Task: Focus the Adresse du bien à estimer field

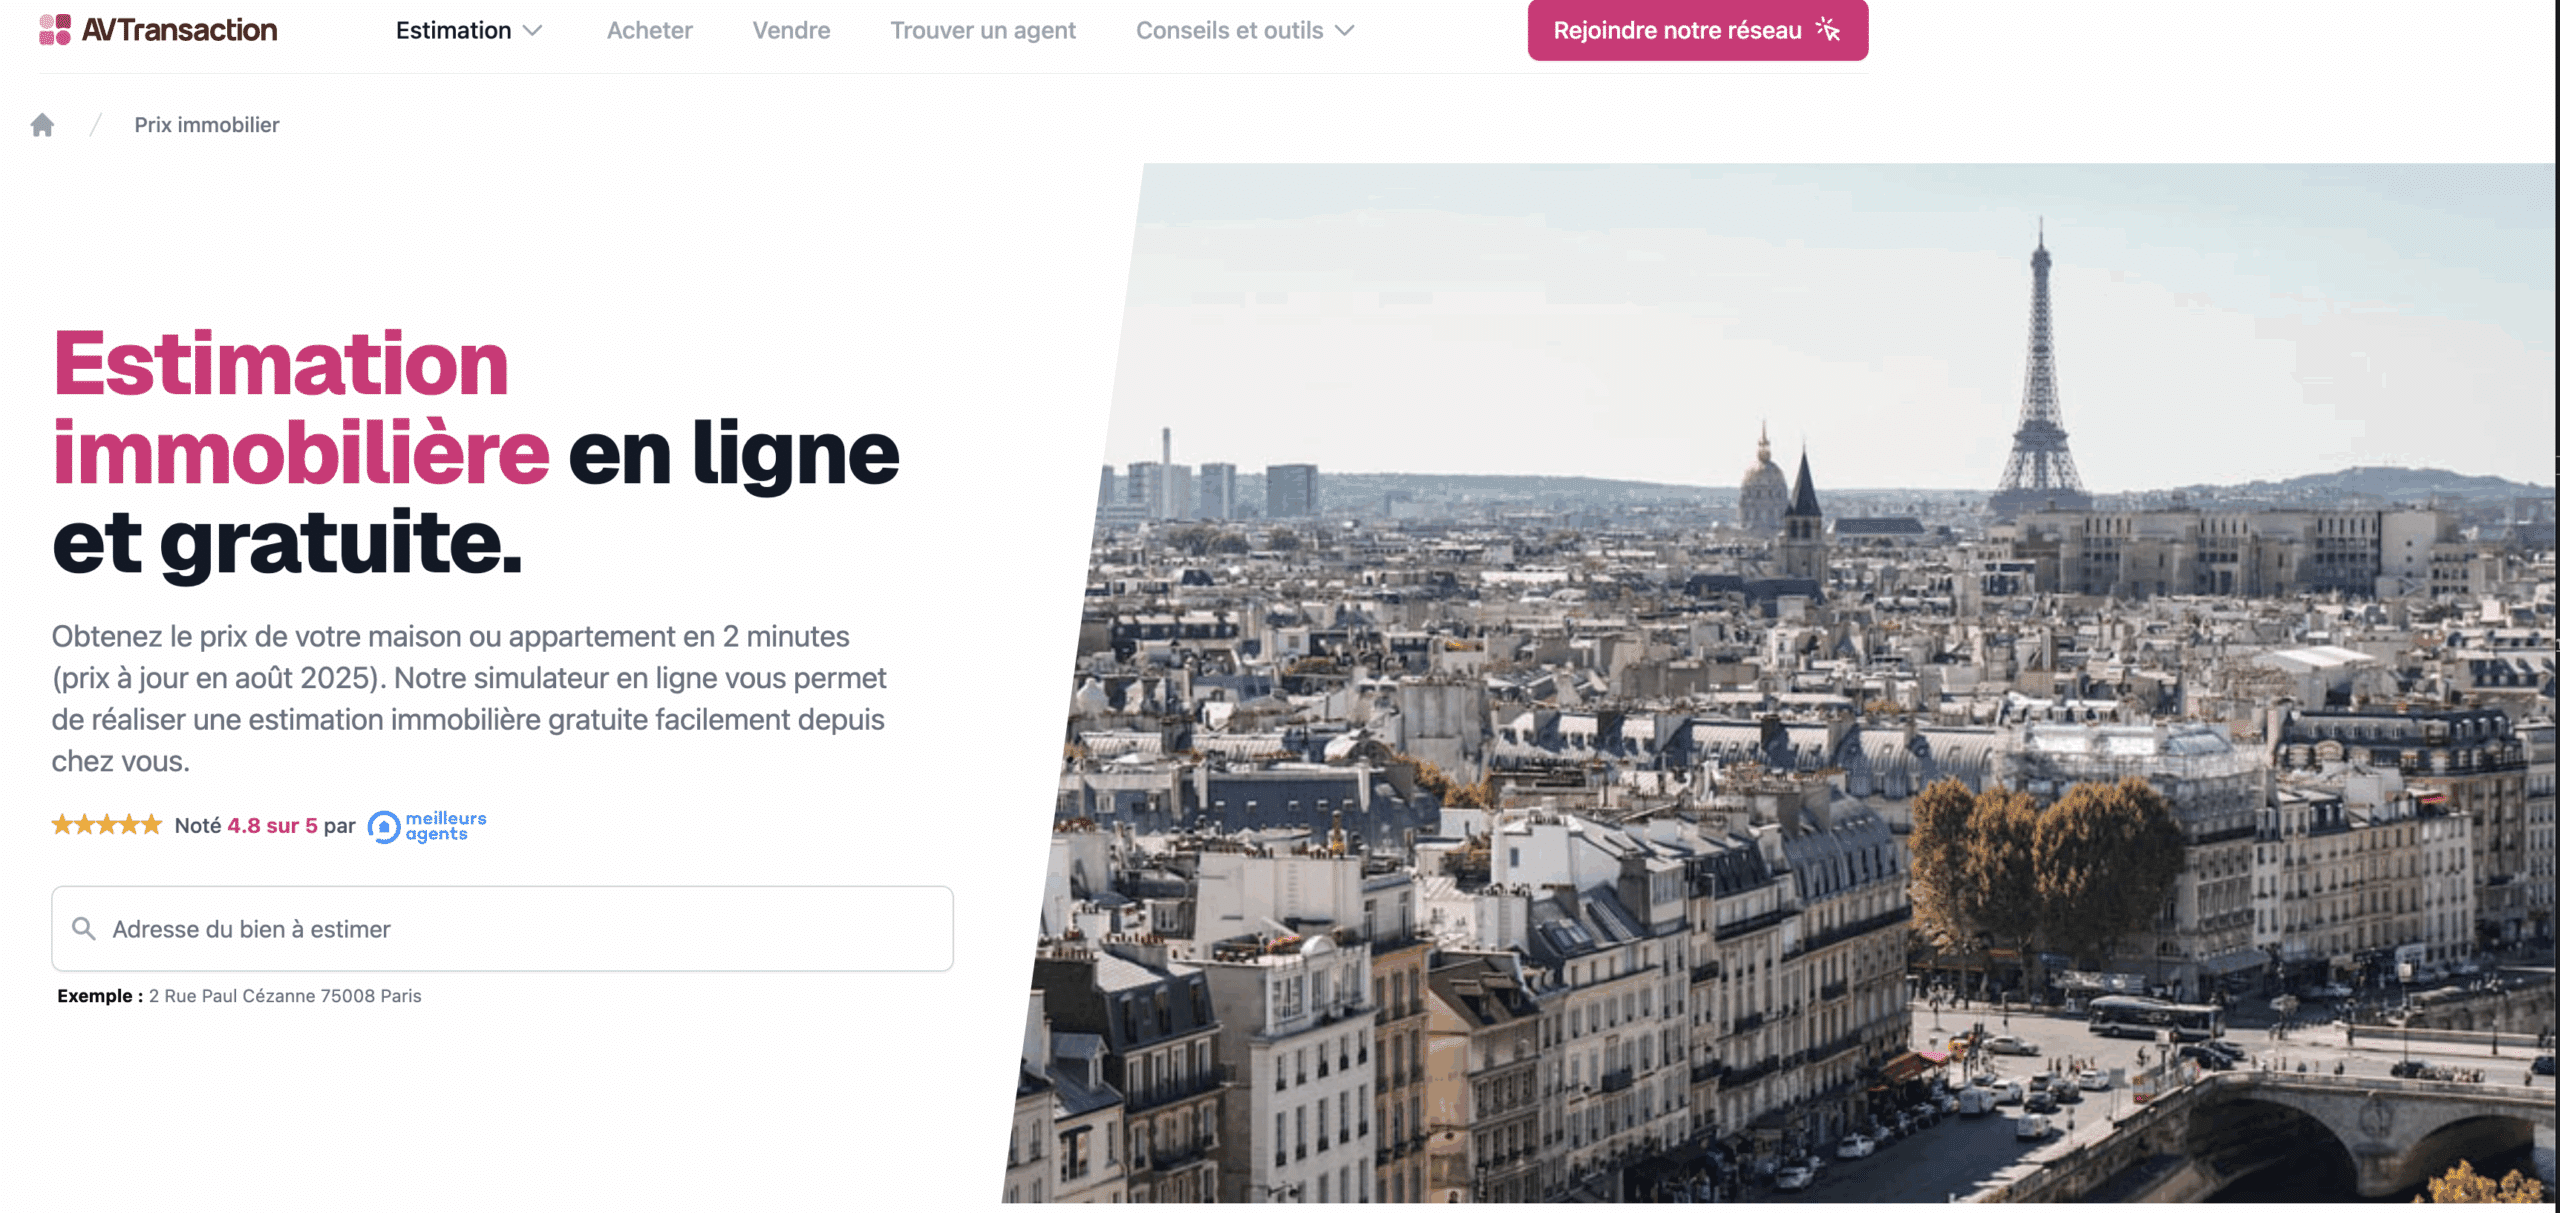Action: point(502,929)
